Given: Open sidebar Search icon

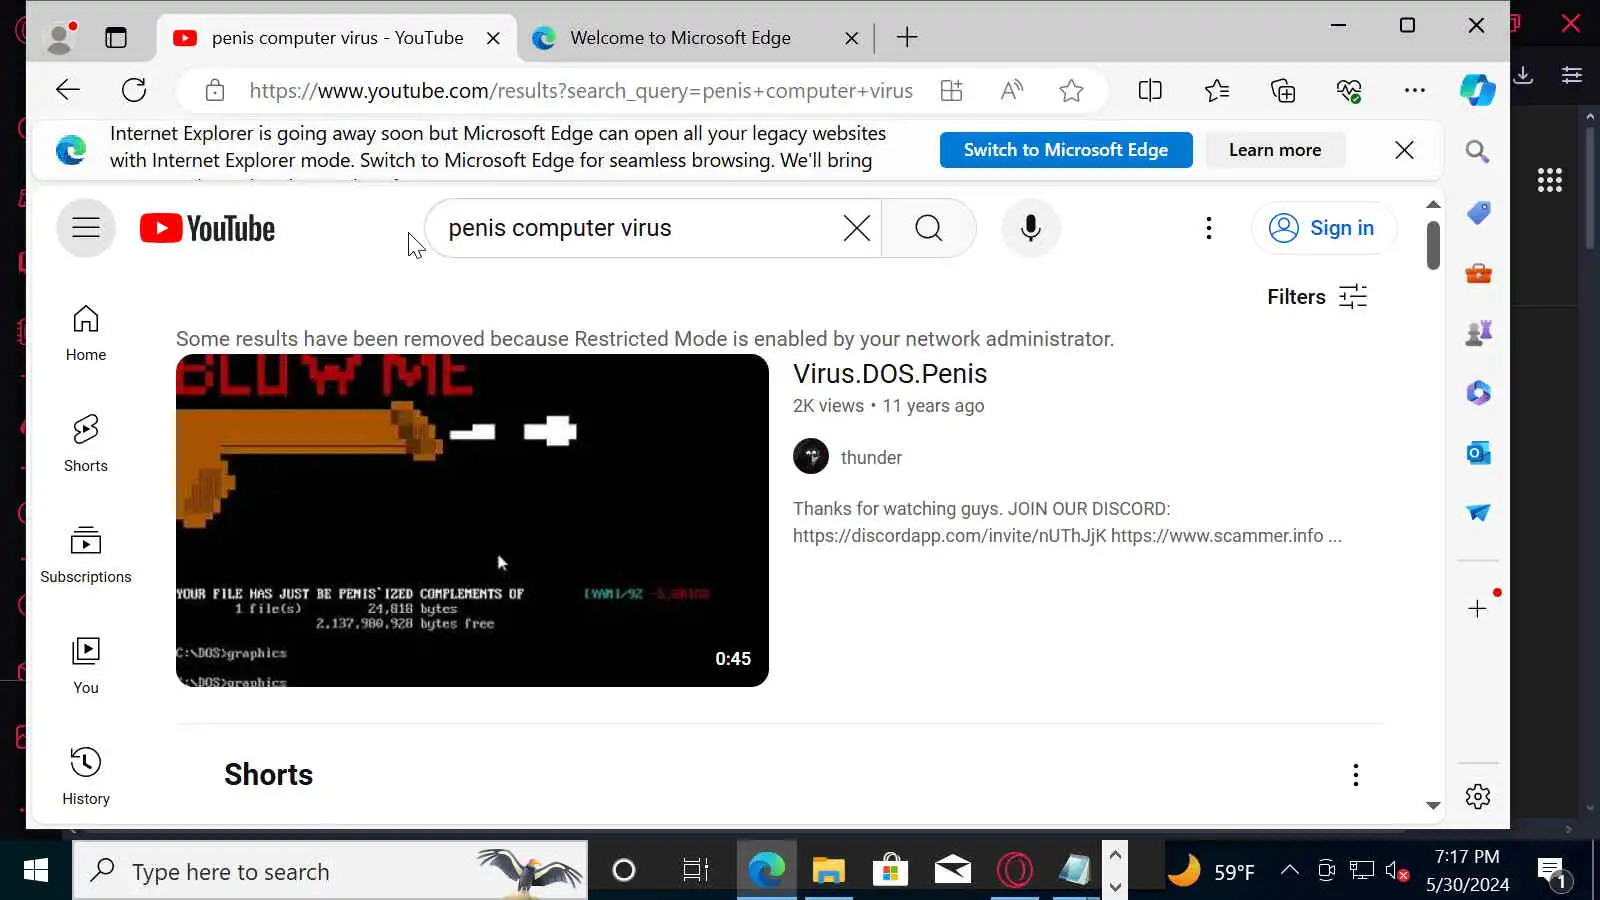Looking at the screenshot, I should 1477,152.
